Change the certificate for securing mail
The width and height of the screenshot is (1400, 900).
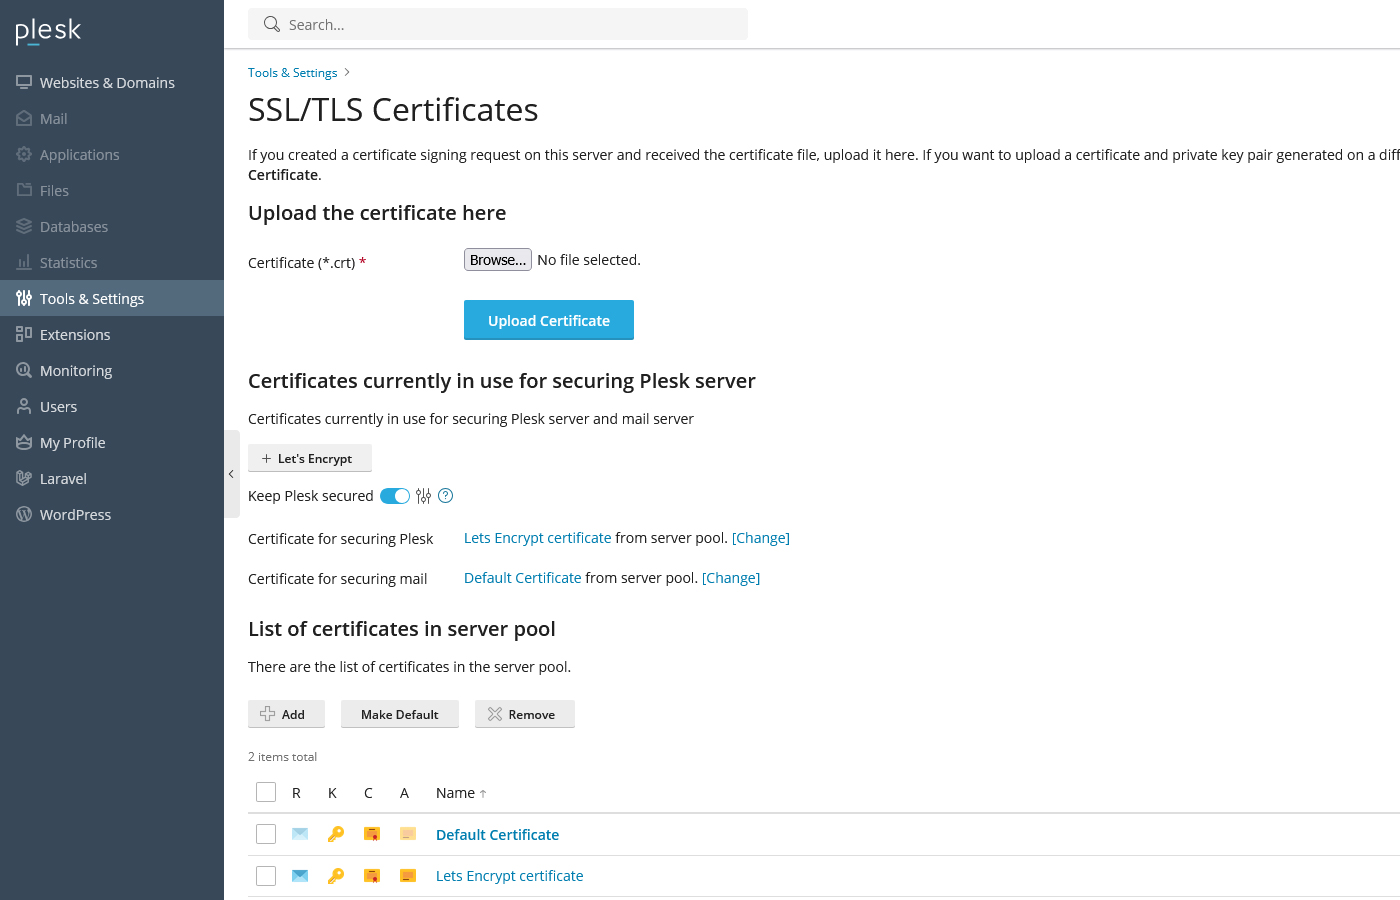731,577
